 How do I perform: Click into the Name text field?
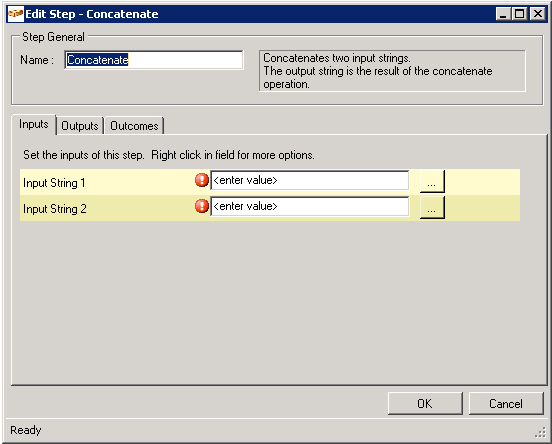pyautogui.click(x=154, y=60)
